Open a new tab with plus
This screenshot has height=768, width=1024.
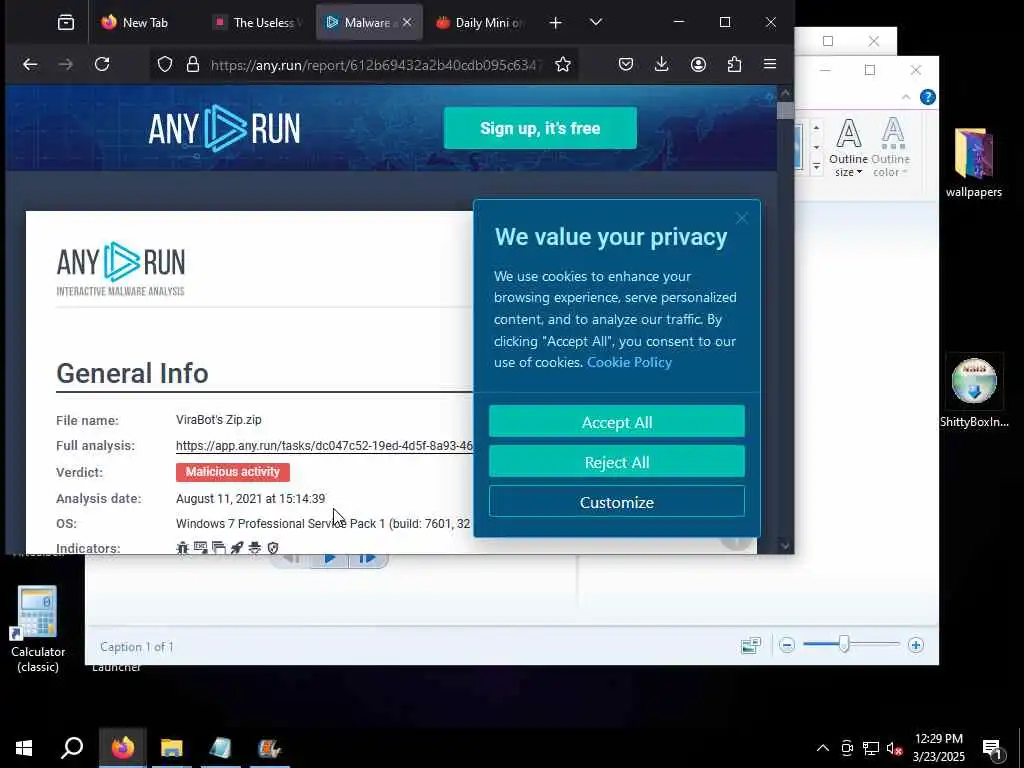coord(555,23)
